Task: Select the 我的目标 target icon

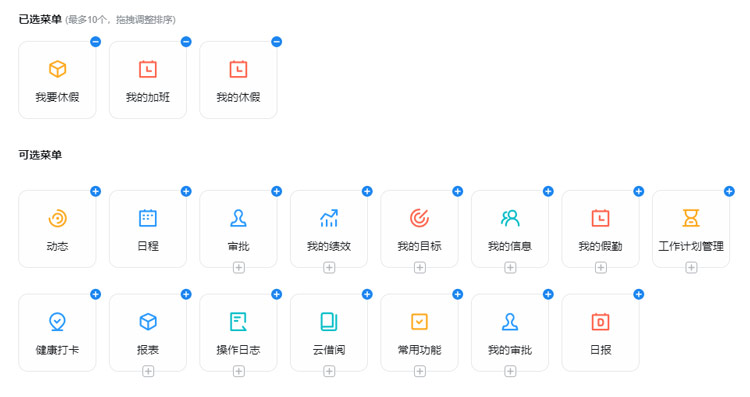Action: coord(419,218)
